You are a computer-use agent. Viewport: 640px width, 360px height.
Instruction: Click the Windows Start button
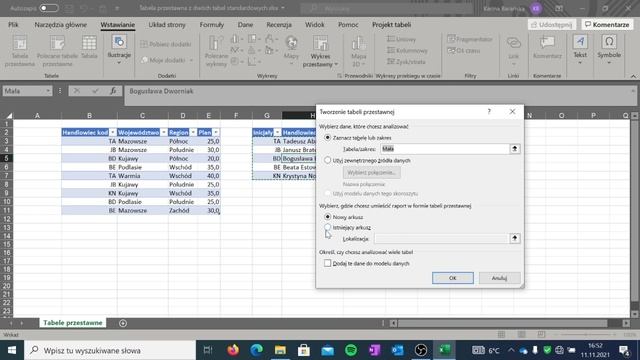pos(12,350)
